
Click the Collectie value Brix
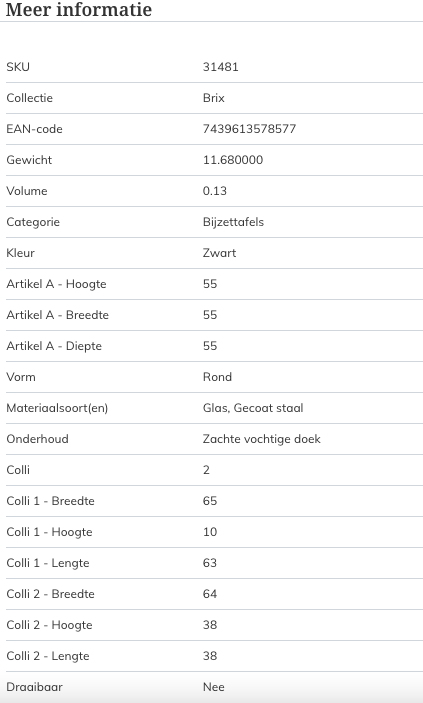(x=214, y=98)
